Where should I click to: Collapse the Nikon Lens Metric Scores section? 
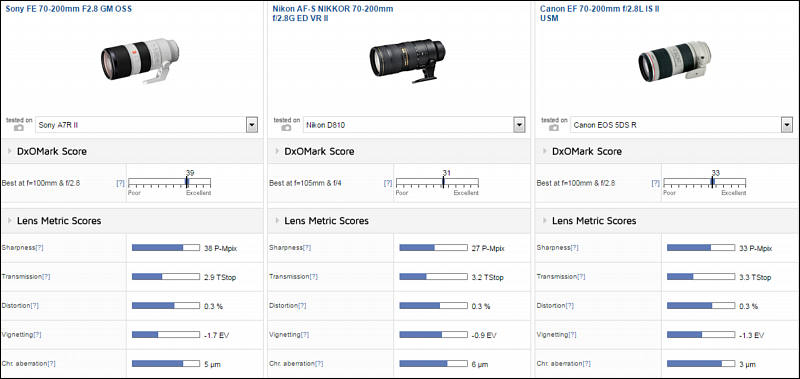[x=278, y=221]
